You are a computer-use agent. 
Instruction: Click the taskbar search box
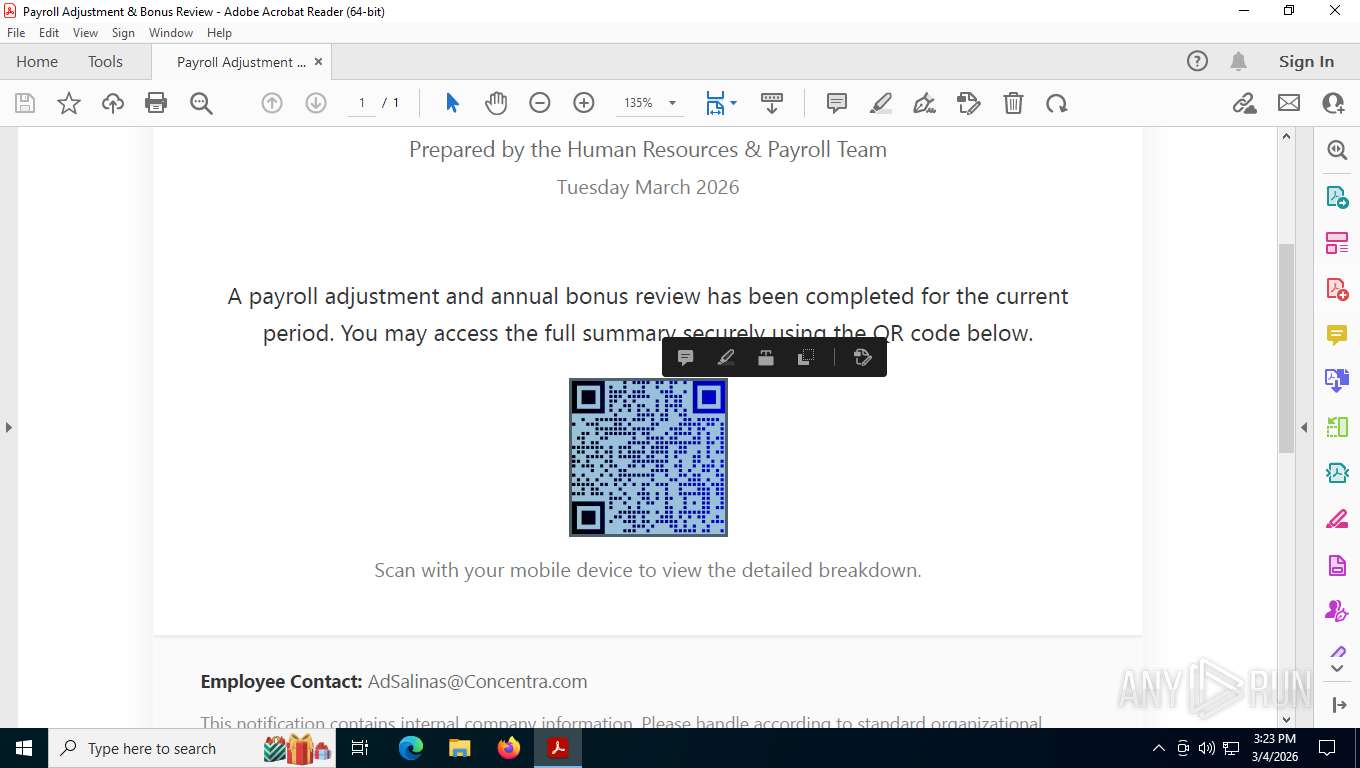pyautogui.click(x=193, y=748)
